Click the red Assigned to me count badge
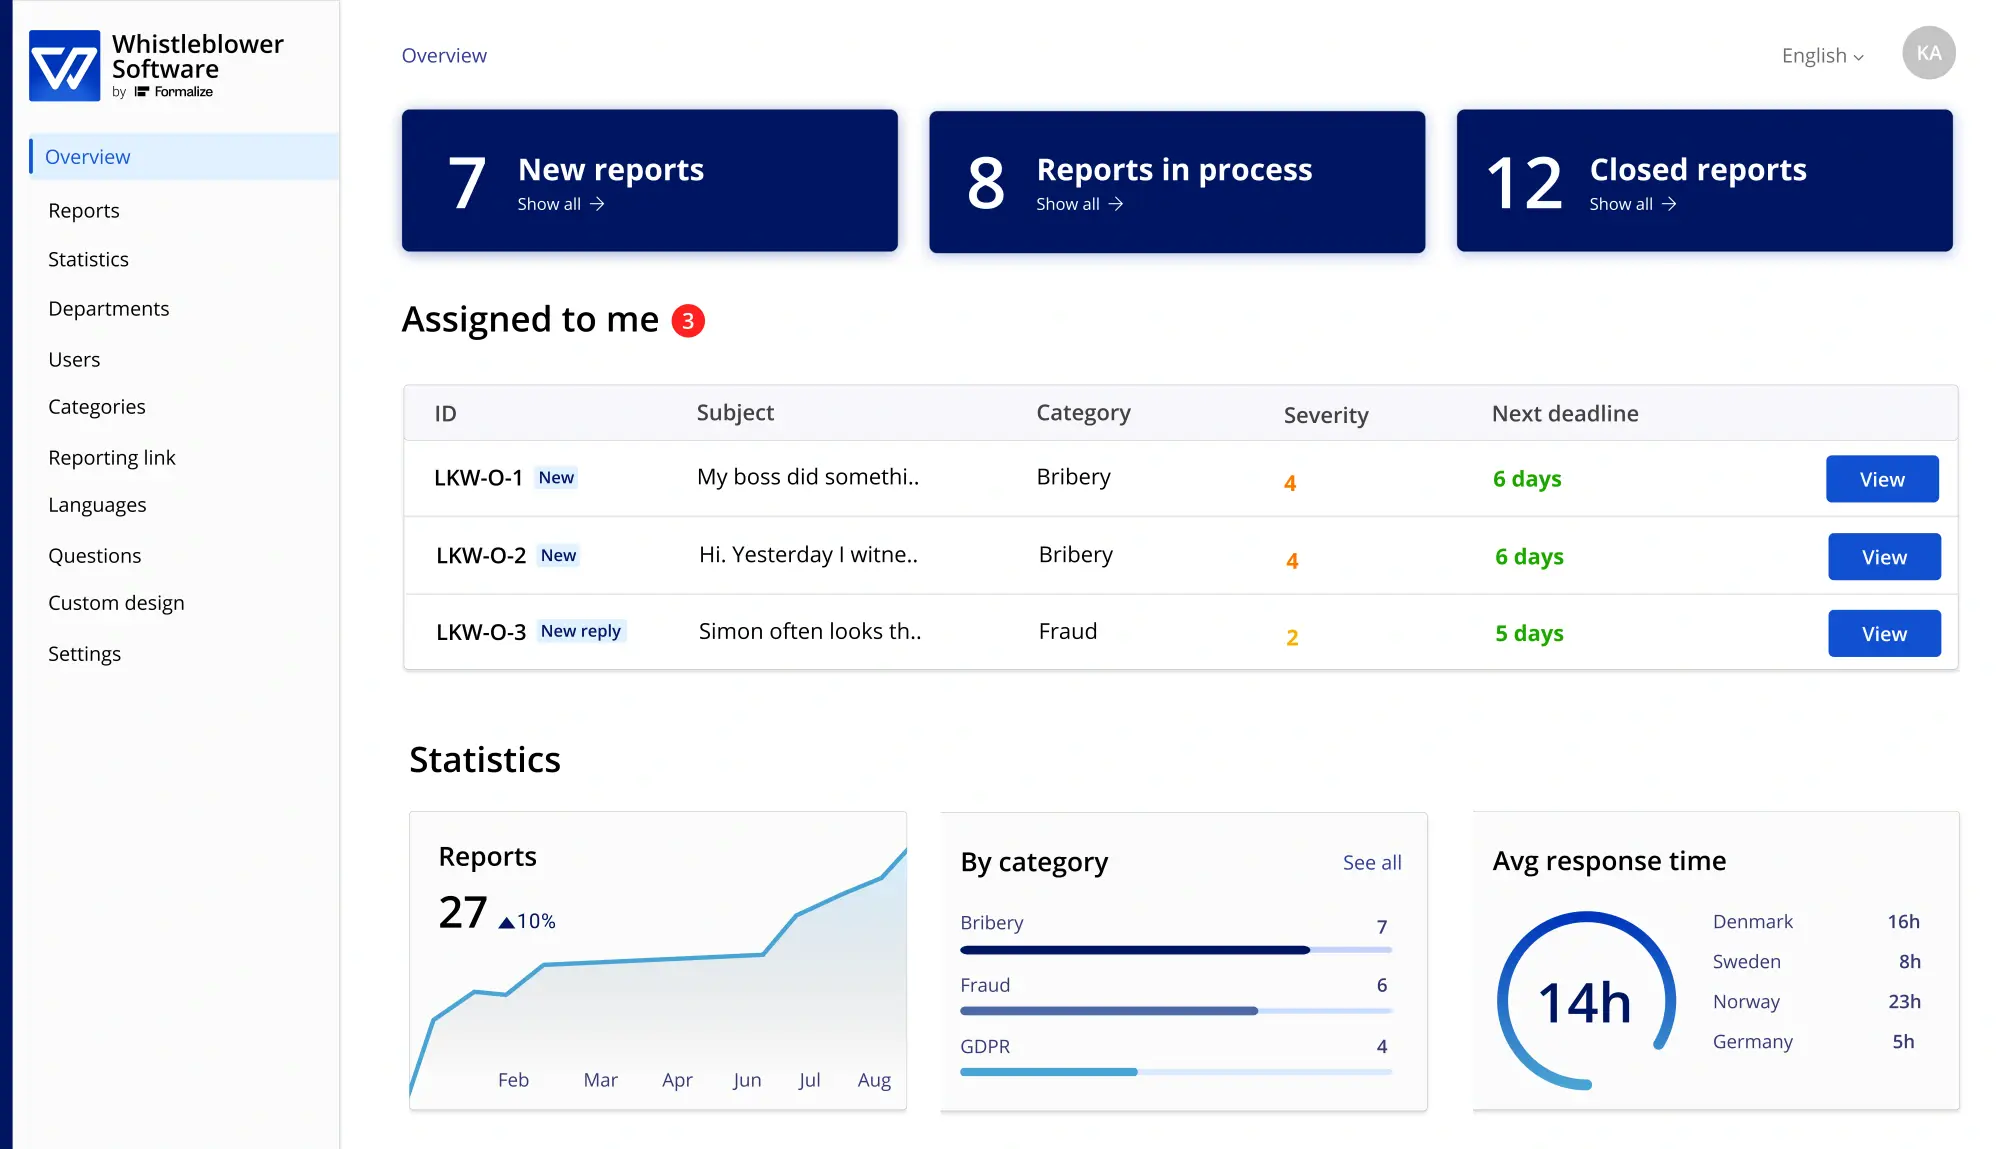 (x=688, y=321)
